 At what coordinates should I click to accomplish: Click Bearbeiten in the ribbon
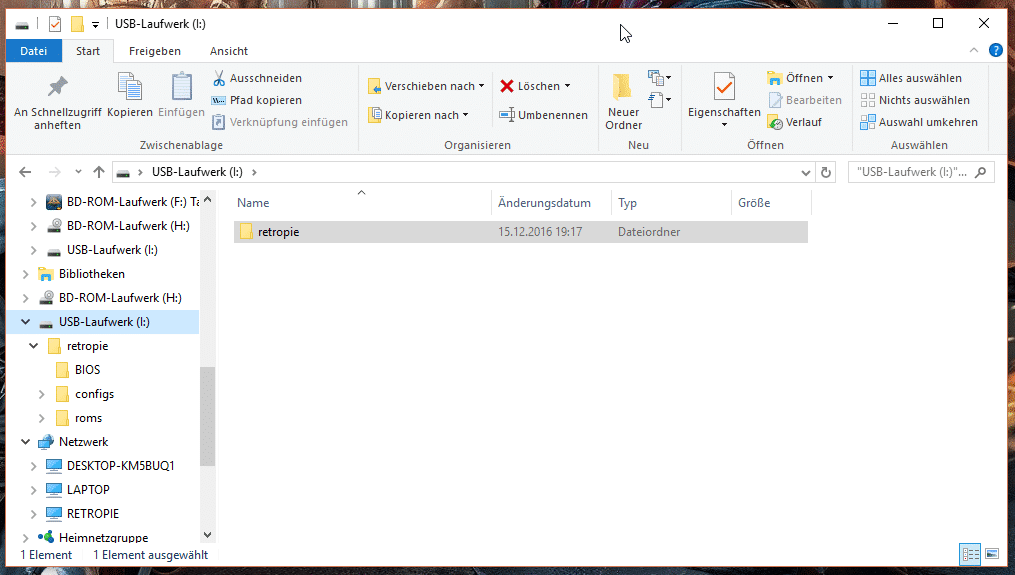pos(805,100)
